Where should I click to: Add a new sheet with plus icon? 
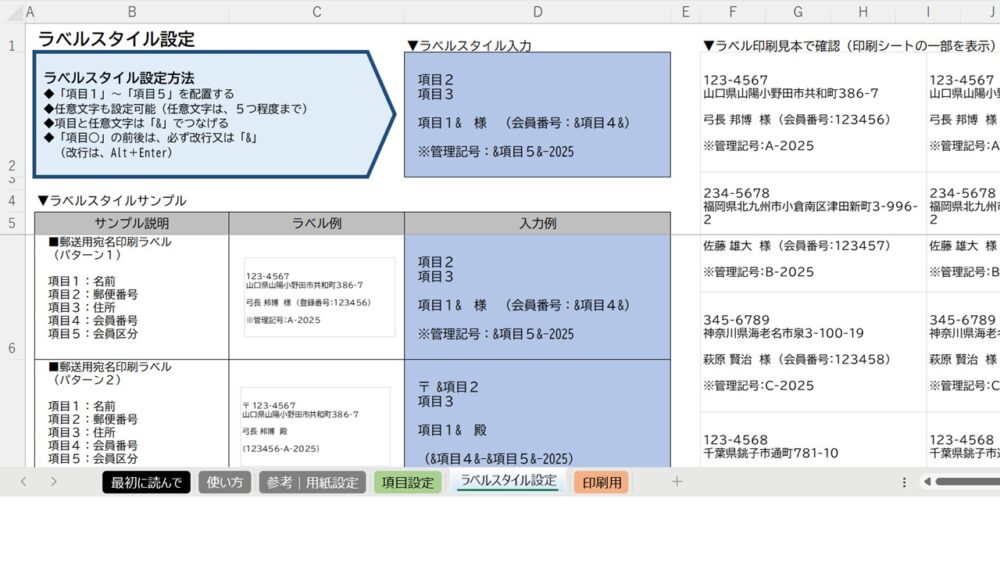[677, 482]
